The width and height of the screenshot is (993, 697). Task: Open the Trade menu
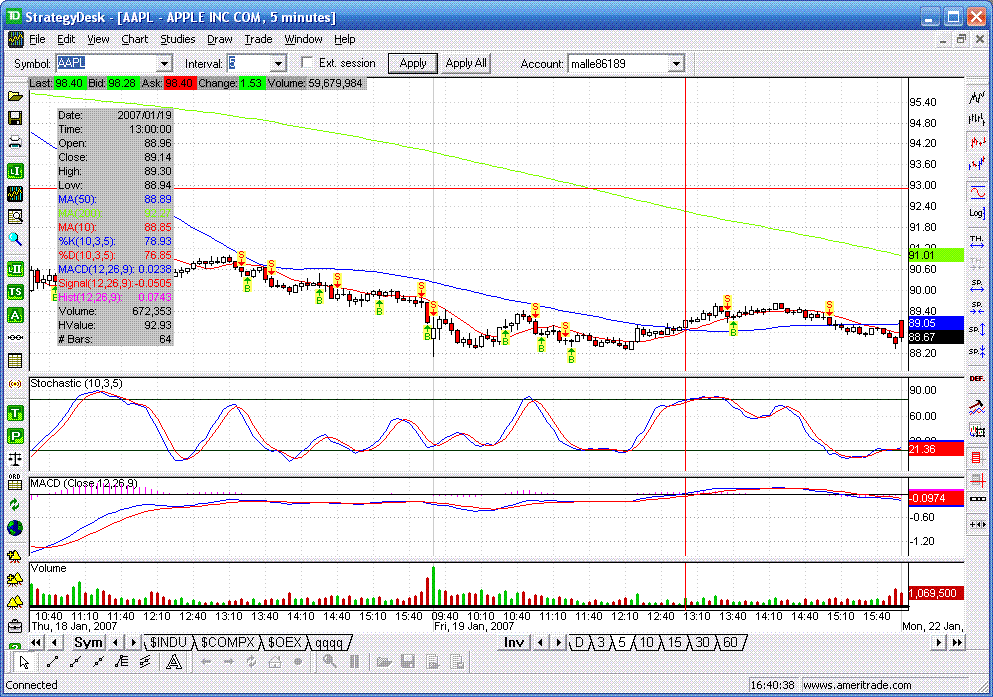pyautogui.click(x=258, y=39)
